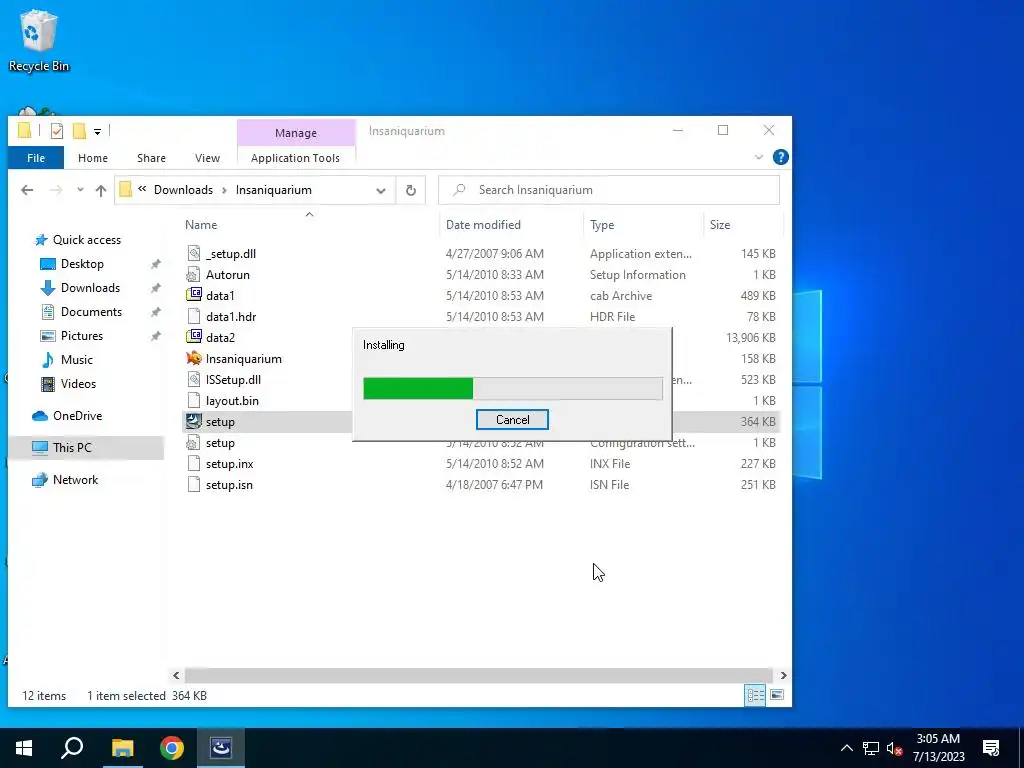Click Downloads in the address path
This screenshot has height=768, width=1024.
183,190
